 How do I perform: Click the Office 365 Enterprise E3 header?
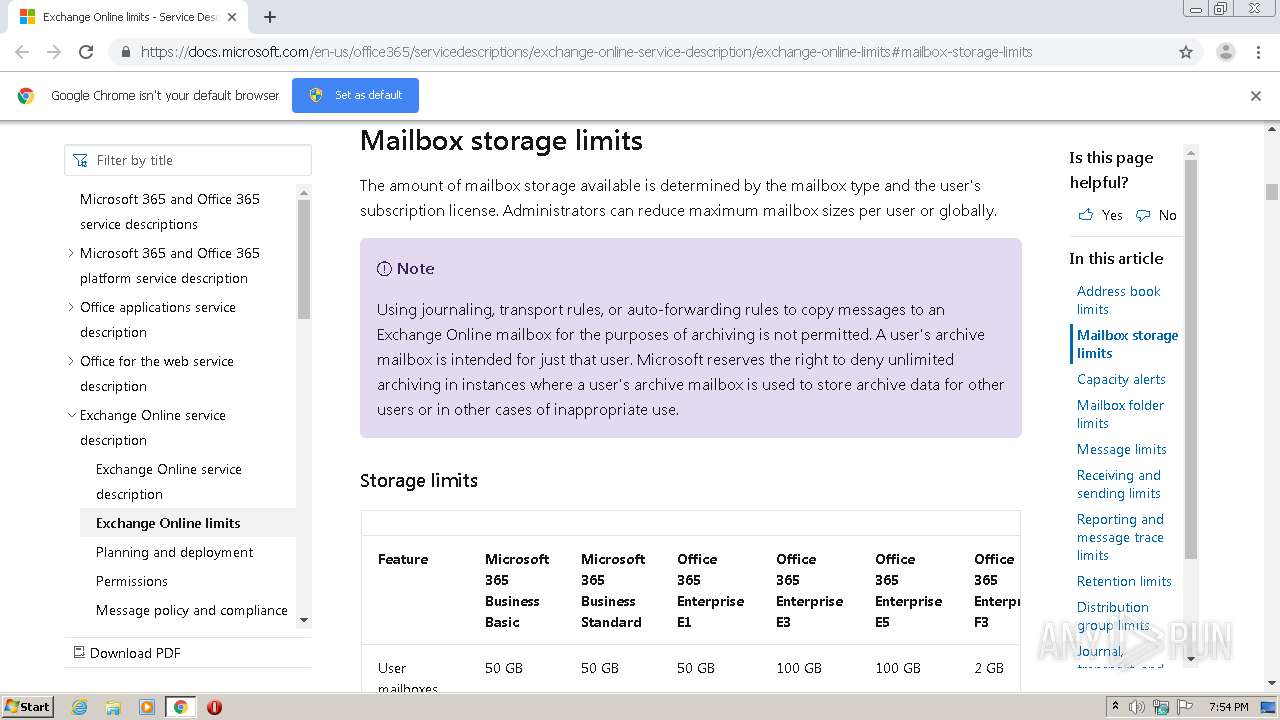(x=810, y=590)
